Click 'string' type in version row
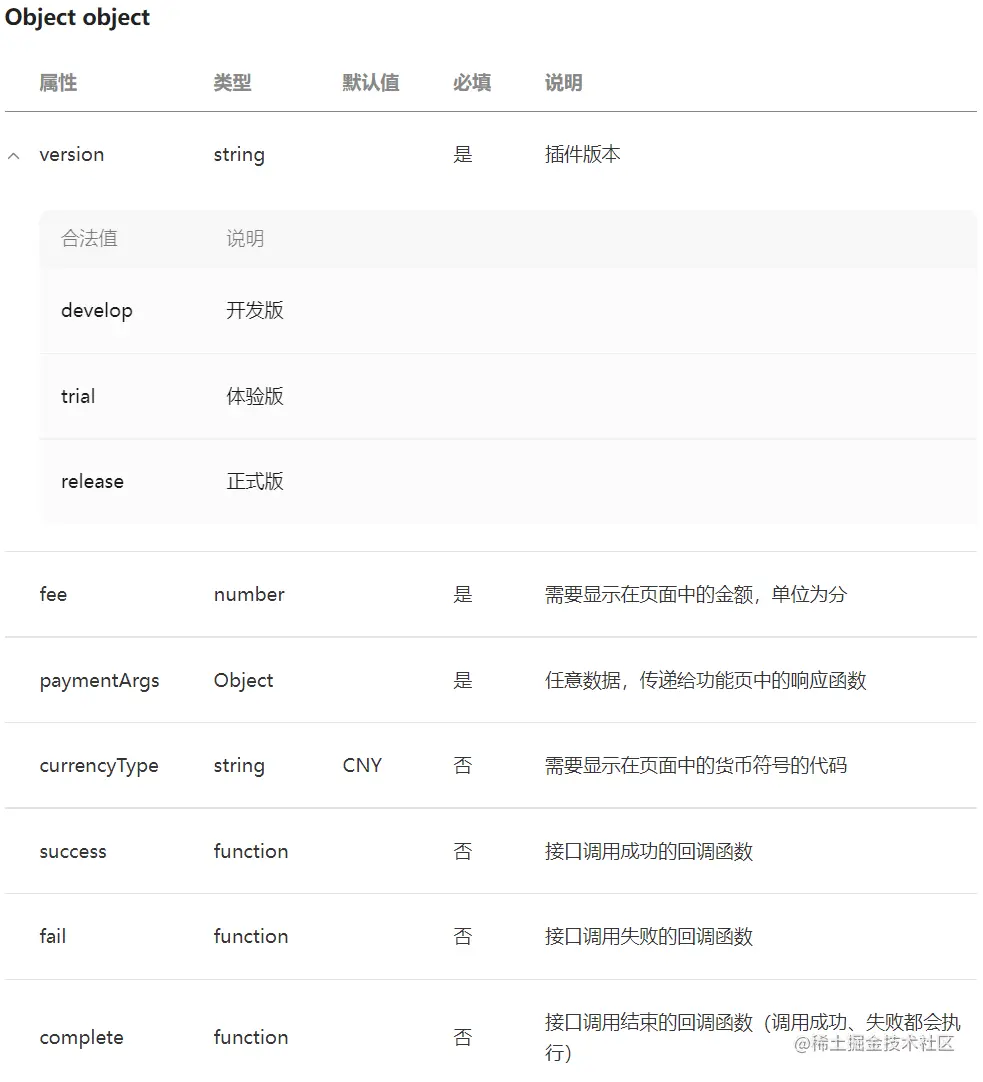Viewport: 983px width, 1082px height. click(x=239, y=155)
